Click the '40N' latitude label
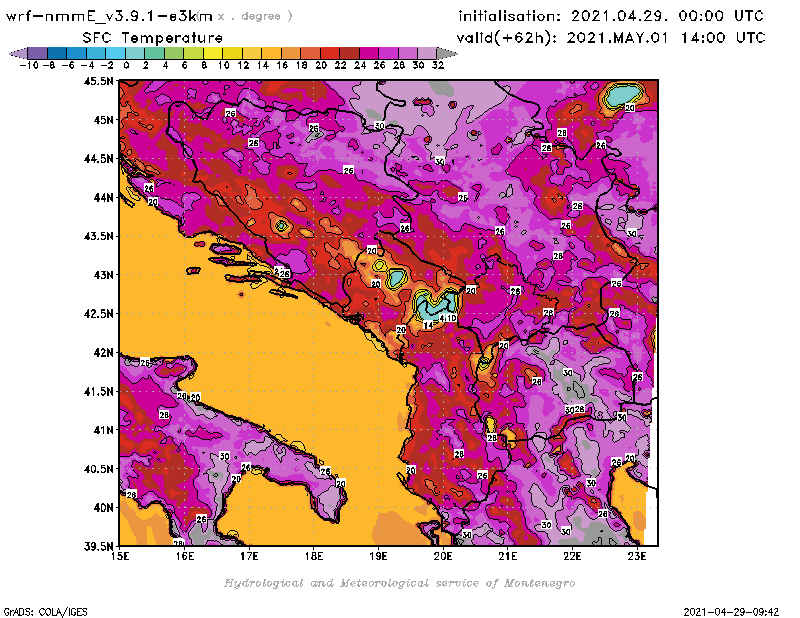This screenshot has height=618, width=800. pyautogui.click(x=103, y=508)
